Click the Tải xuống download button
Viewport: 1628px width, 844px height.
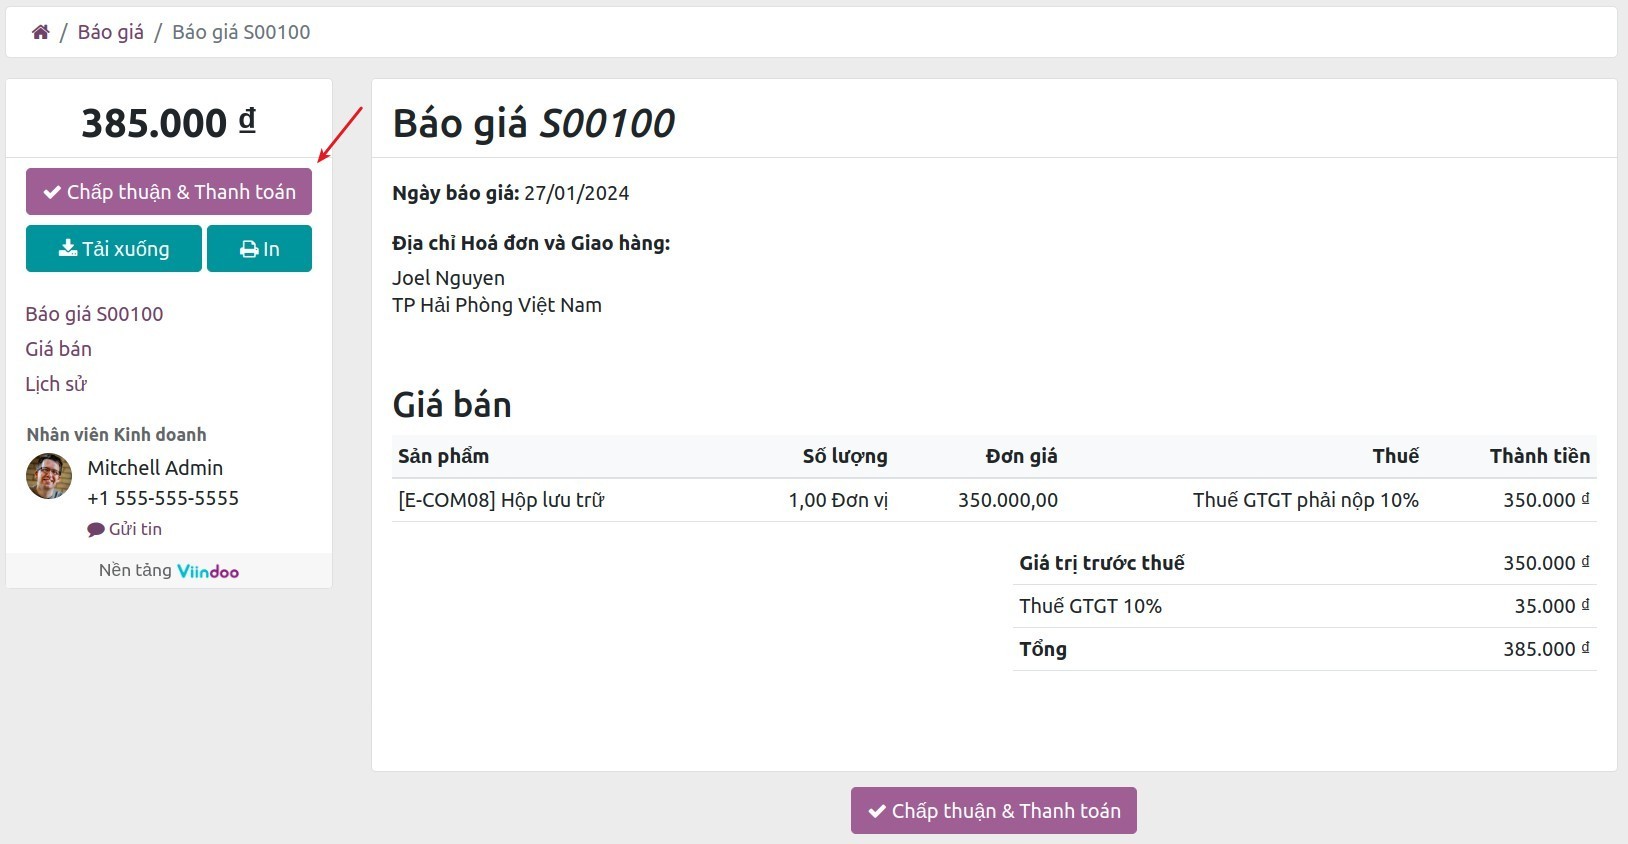[x=113, y=248]
